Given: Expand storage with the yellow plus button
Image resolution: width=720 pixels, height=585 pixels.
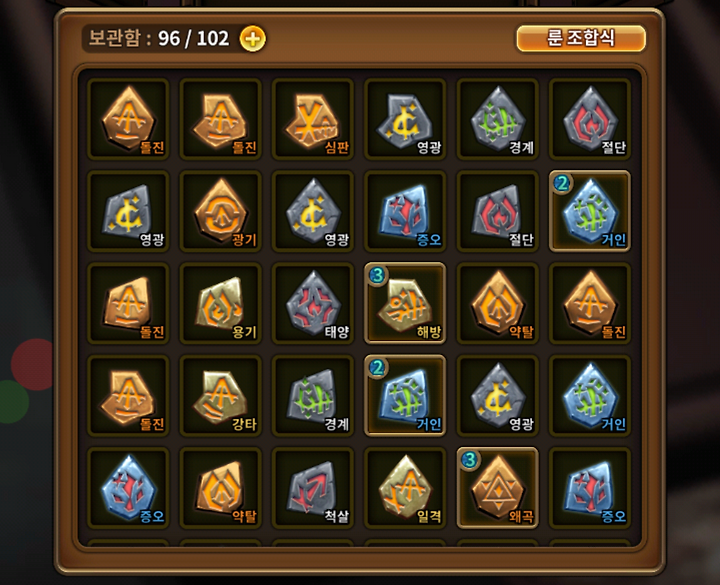Looking at the screenshot, I should pyautogui.click(x=253, y=39).
